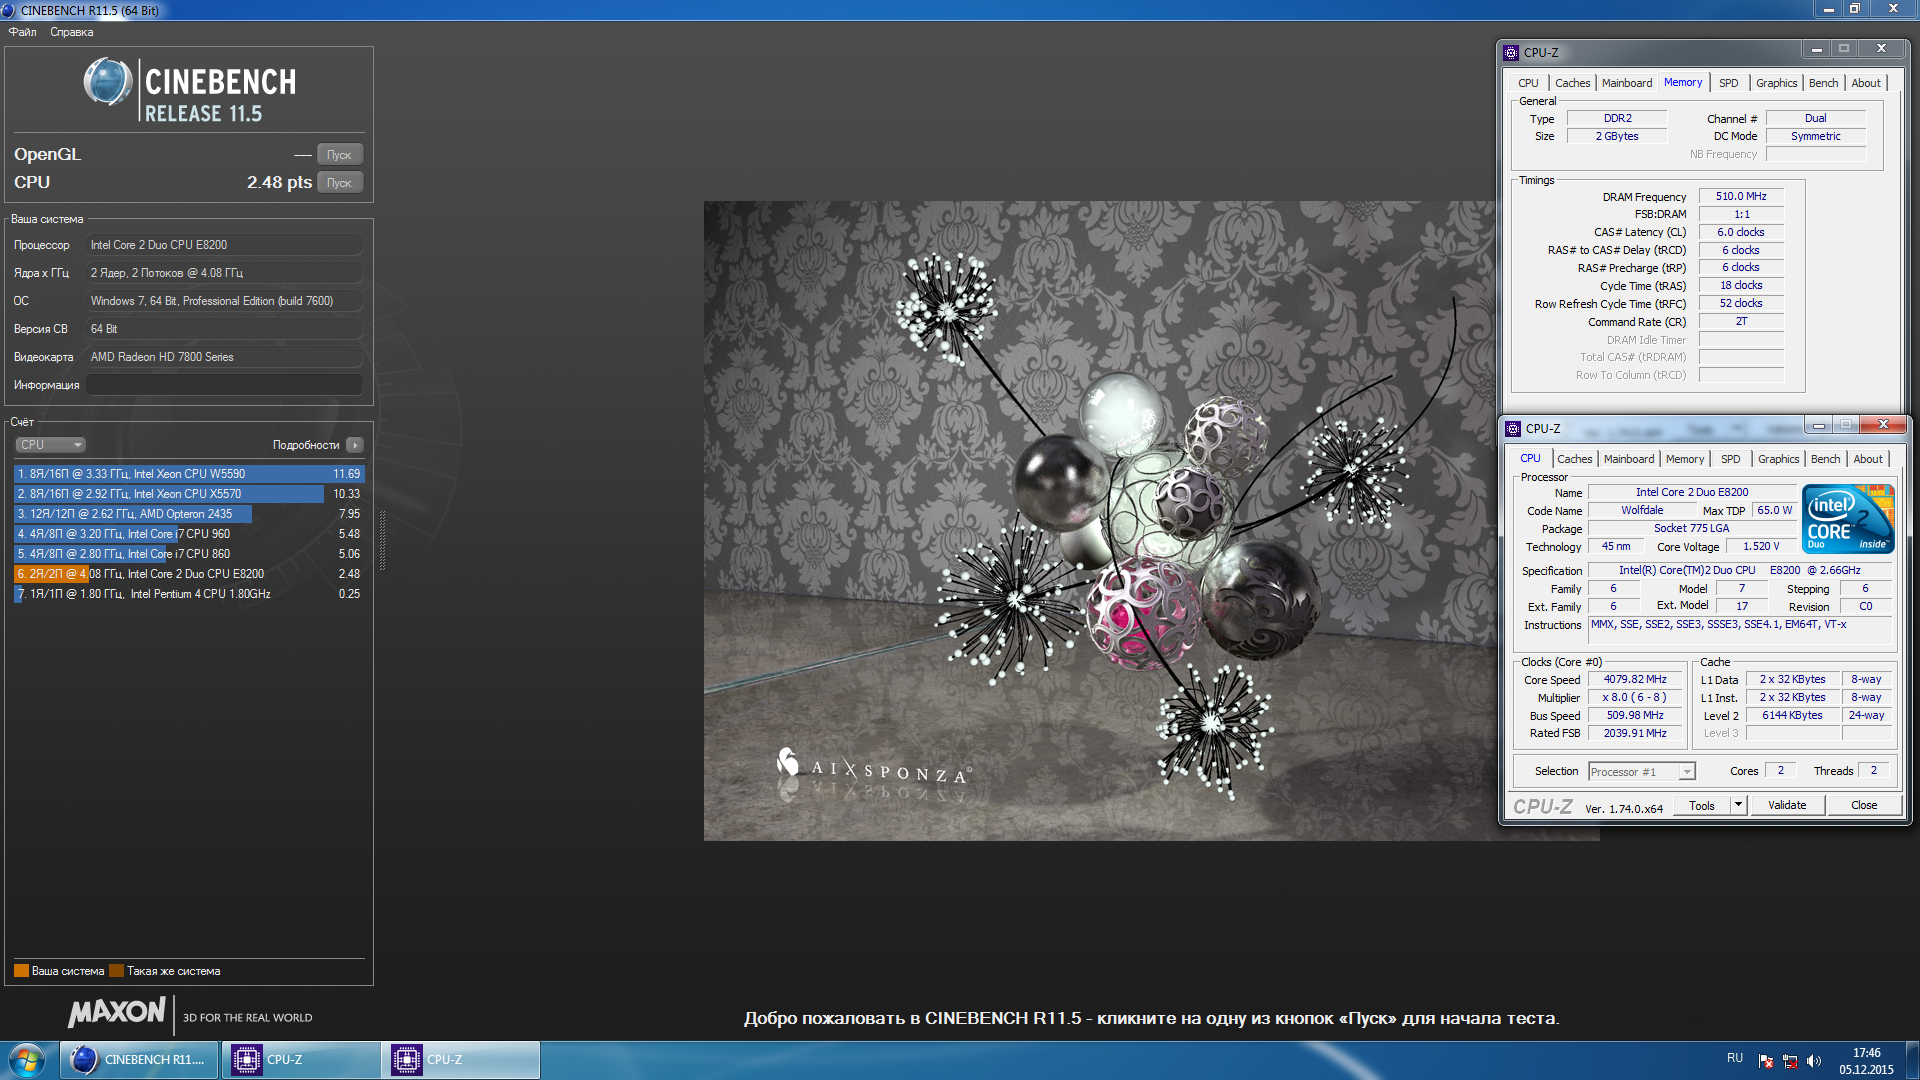1920x1080 pixels.
Task: Click the Cinebench window title bar icon
Action: pyautogui.click(x=9, y=10)
